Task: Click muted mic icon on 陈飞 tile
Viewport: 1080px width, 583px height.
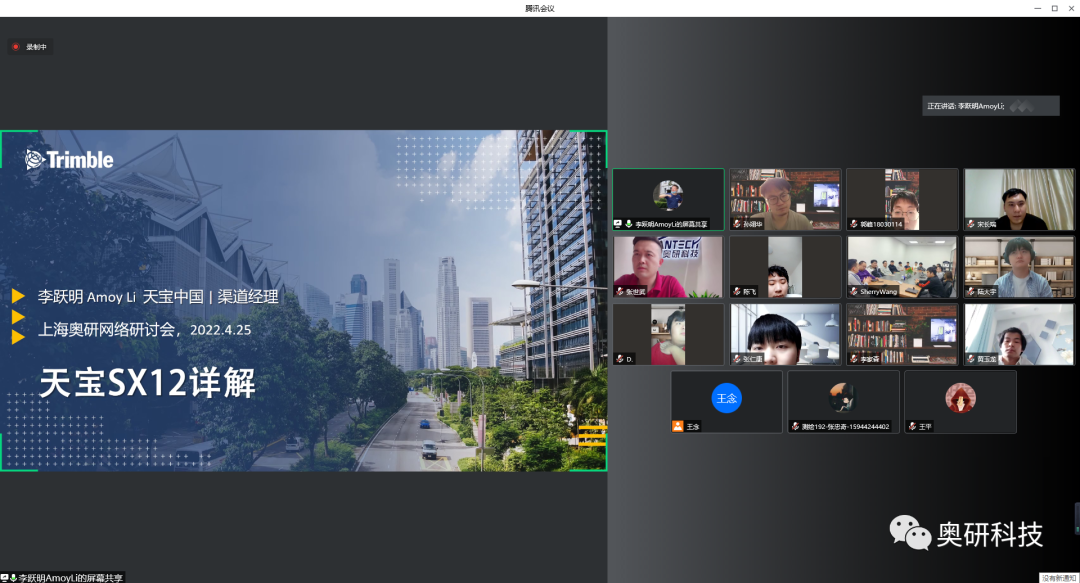Action: [x=737, y=292]
